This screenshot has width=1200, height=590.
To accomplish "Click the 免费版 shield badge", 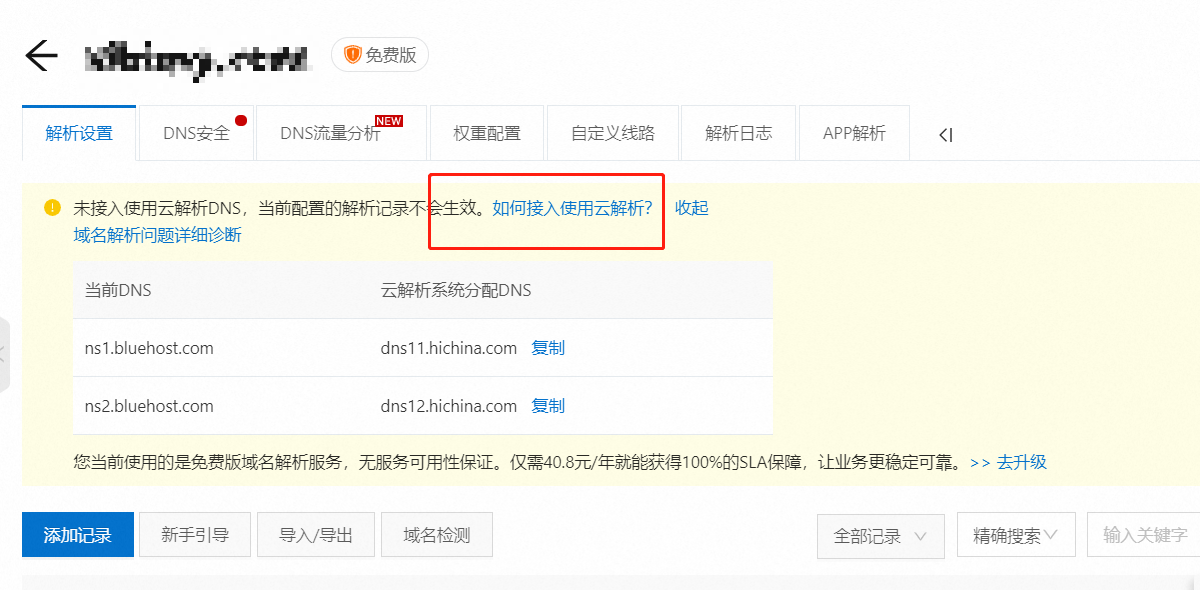I will [380, 55].
